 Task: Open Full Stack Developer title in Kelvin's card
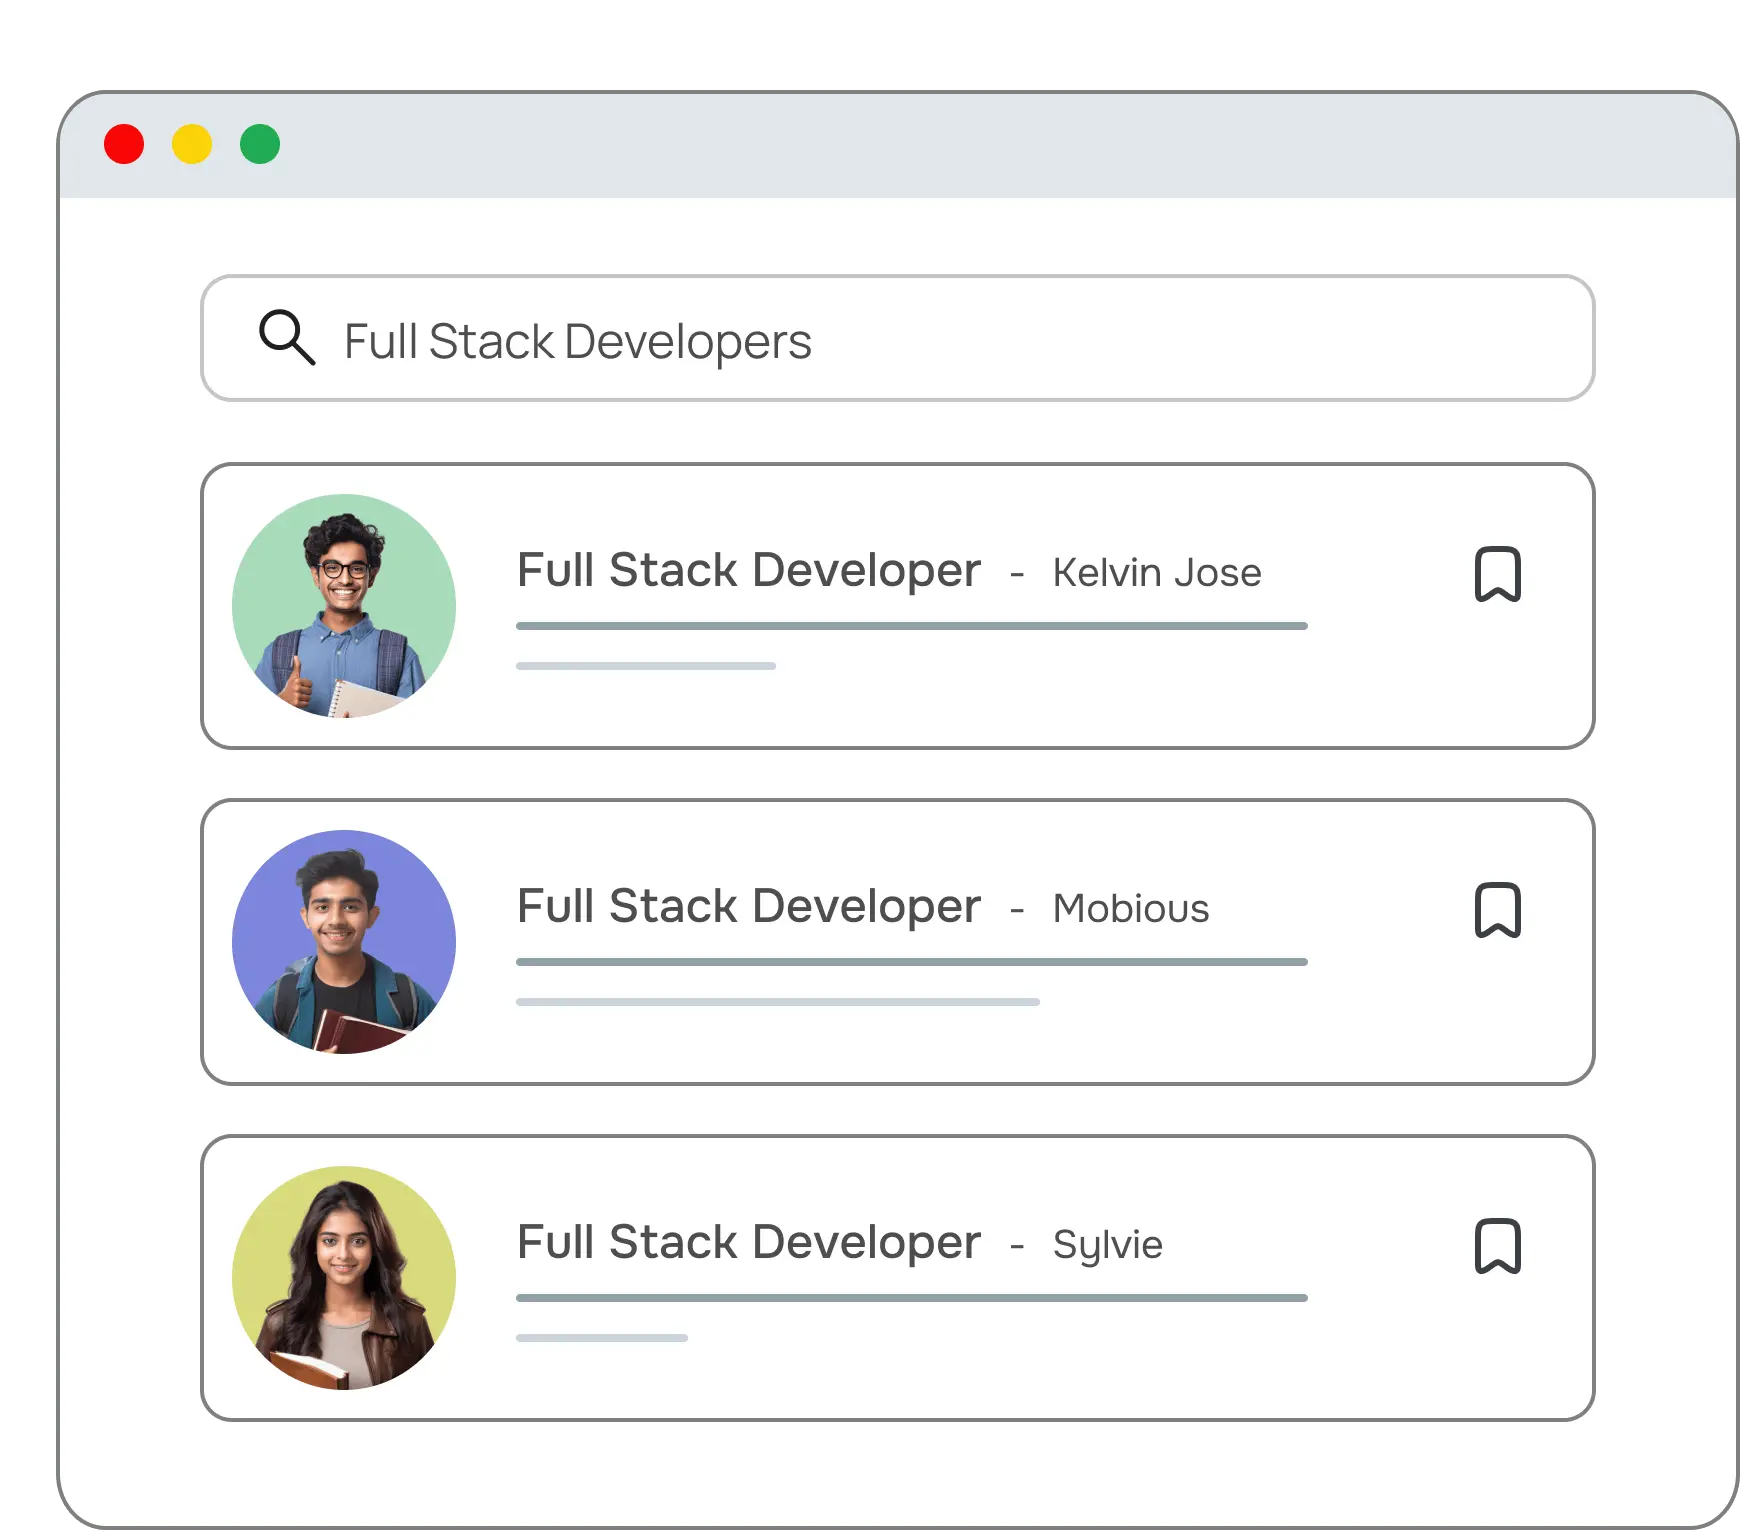tap(748, 571)
